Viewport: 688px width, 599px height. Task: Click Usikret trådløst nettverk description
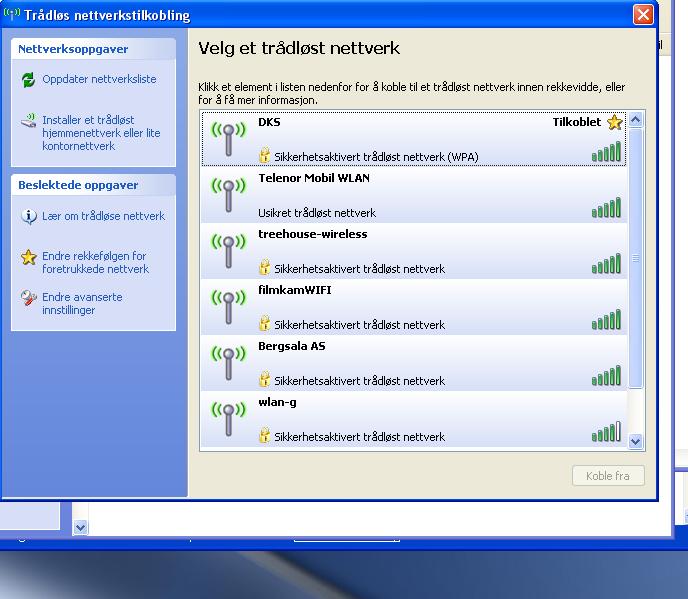317,213
